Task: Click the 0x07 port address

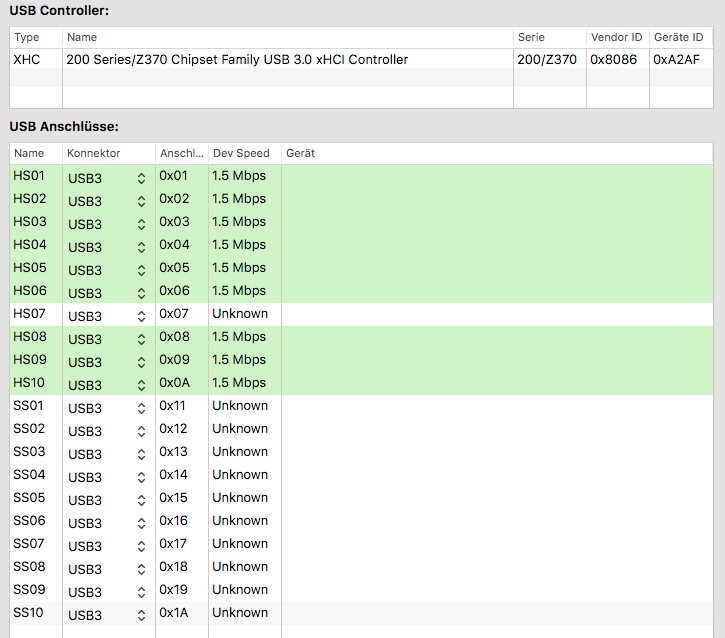Action: click(173, 314)
